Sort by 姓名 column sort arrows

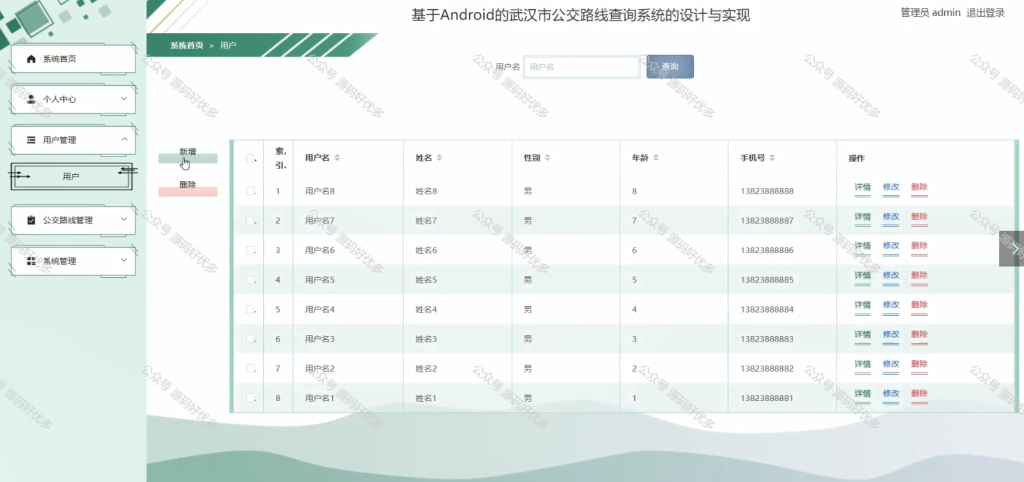pyautogui.click(x=440, y=158)
